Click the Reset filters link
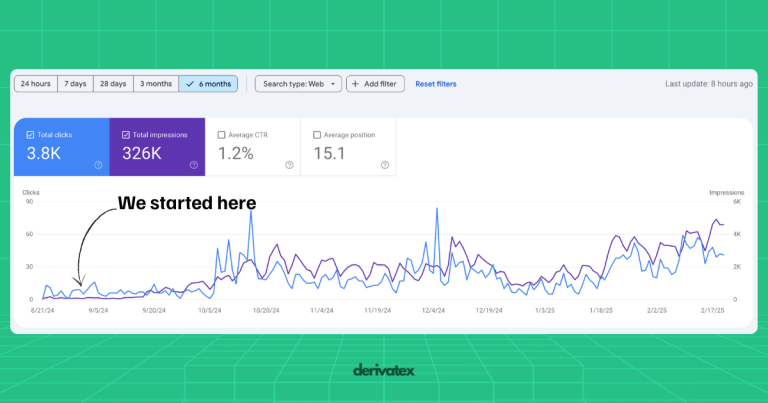The image size is (768, 403). point(436,84)
